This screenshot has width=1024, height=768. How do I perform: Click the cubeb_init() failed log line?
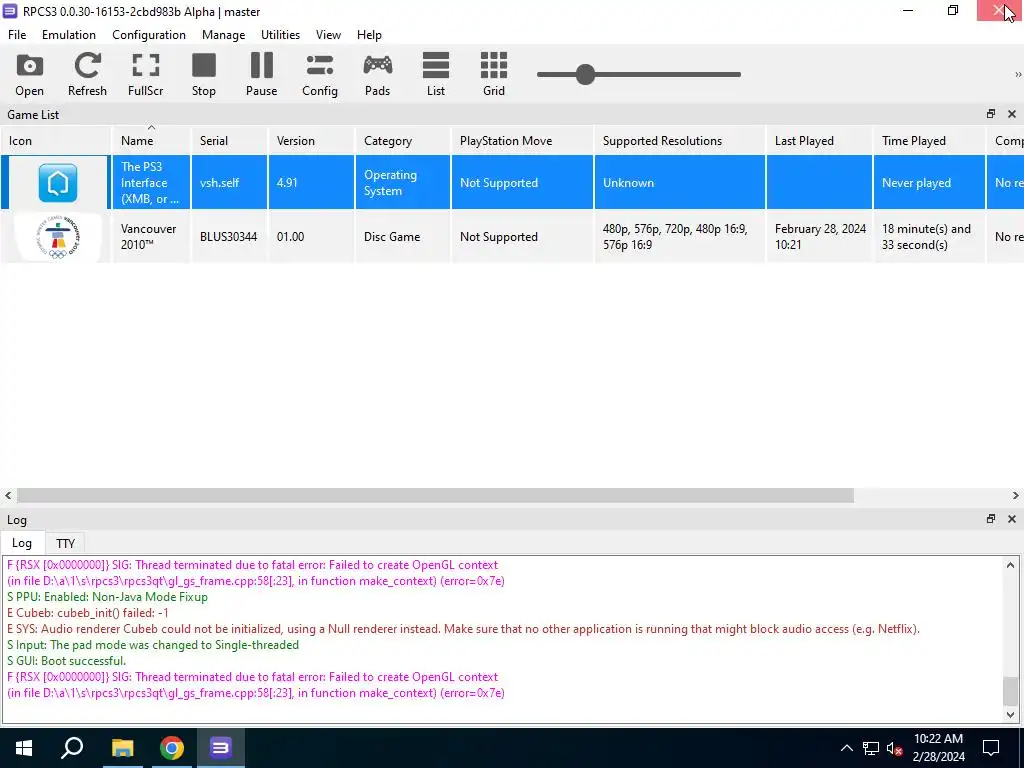pos(88,613)
